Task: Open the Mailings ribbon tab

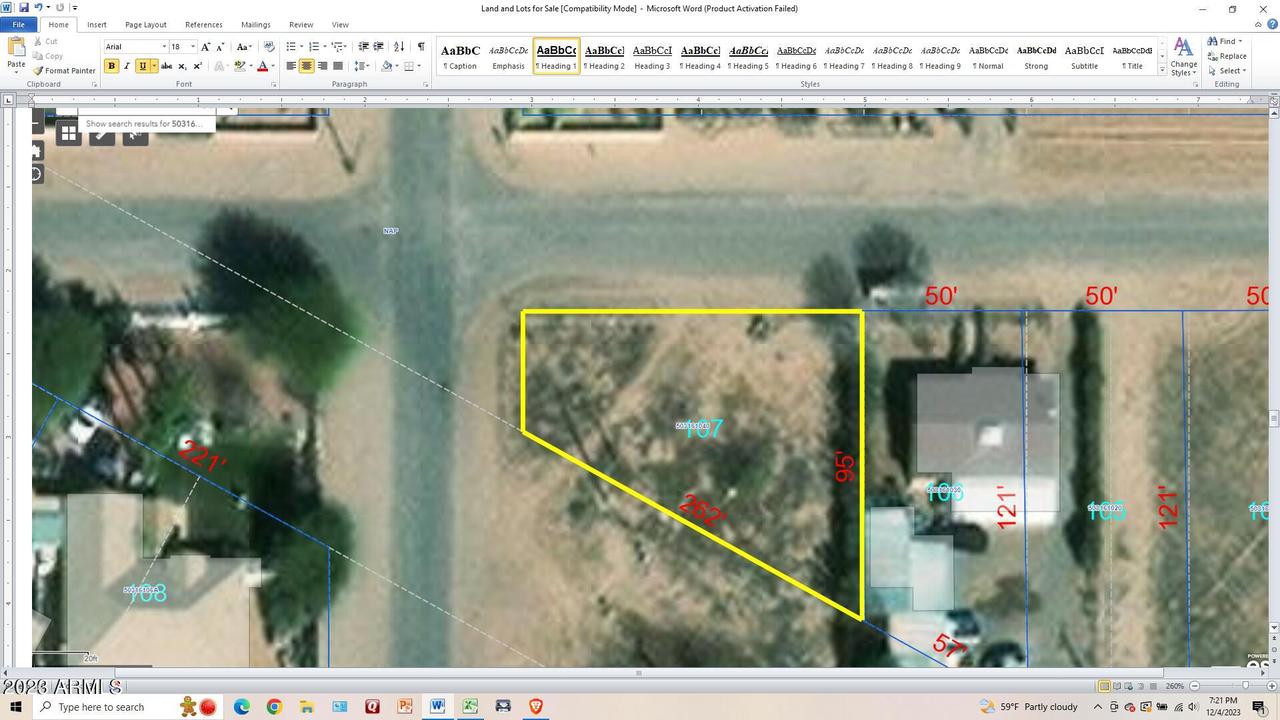Action: (255, 24)
